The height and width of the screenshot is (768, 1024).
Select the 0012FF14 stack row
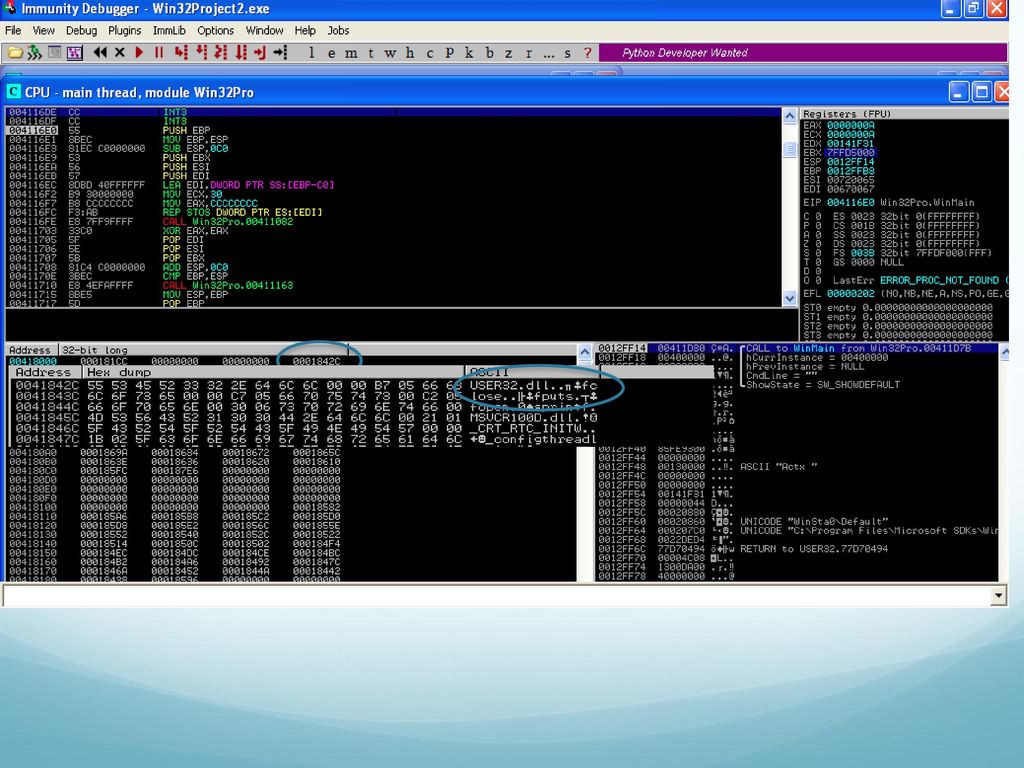(797, 348)
